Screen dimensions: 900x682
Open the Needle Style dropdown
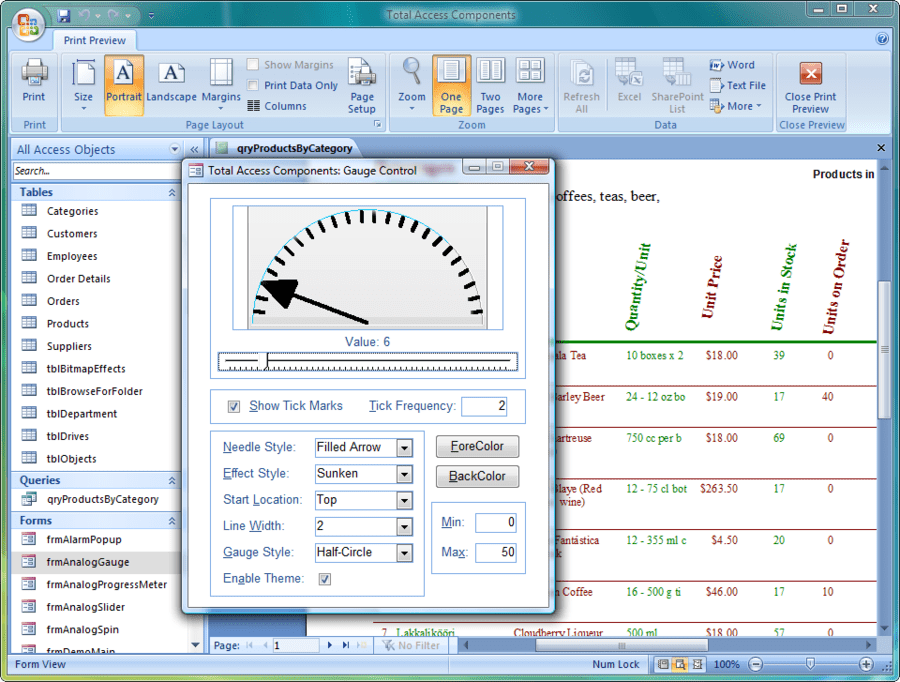point(404,448)
